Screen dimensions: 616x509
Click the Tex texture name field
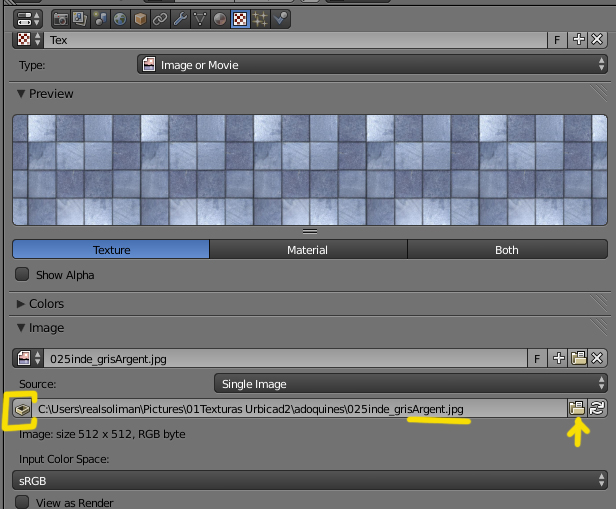295,40
